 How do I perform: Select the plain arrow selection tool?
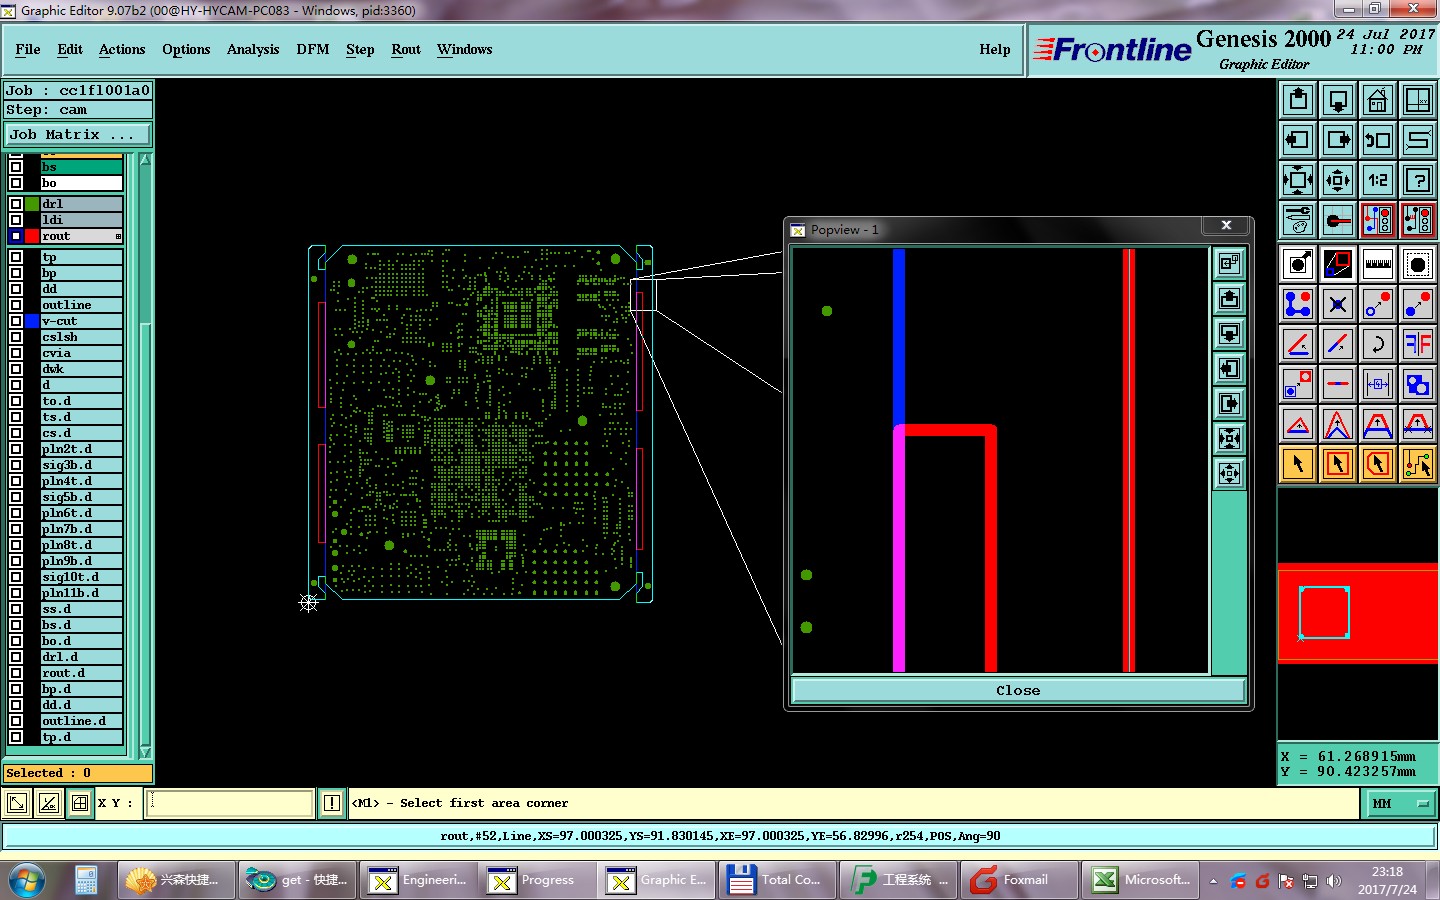coord(1298,464)
